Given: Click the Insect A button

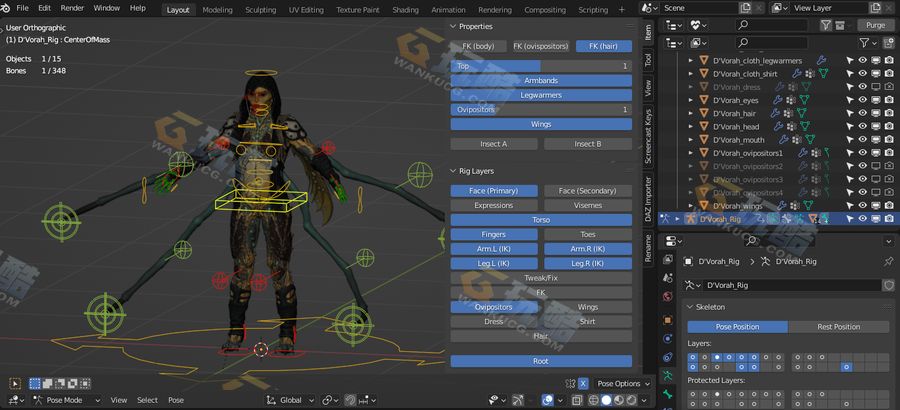Looking at the screenshot, I should pyautogui.click(x=494, y=144).
